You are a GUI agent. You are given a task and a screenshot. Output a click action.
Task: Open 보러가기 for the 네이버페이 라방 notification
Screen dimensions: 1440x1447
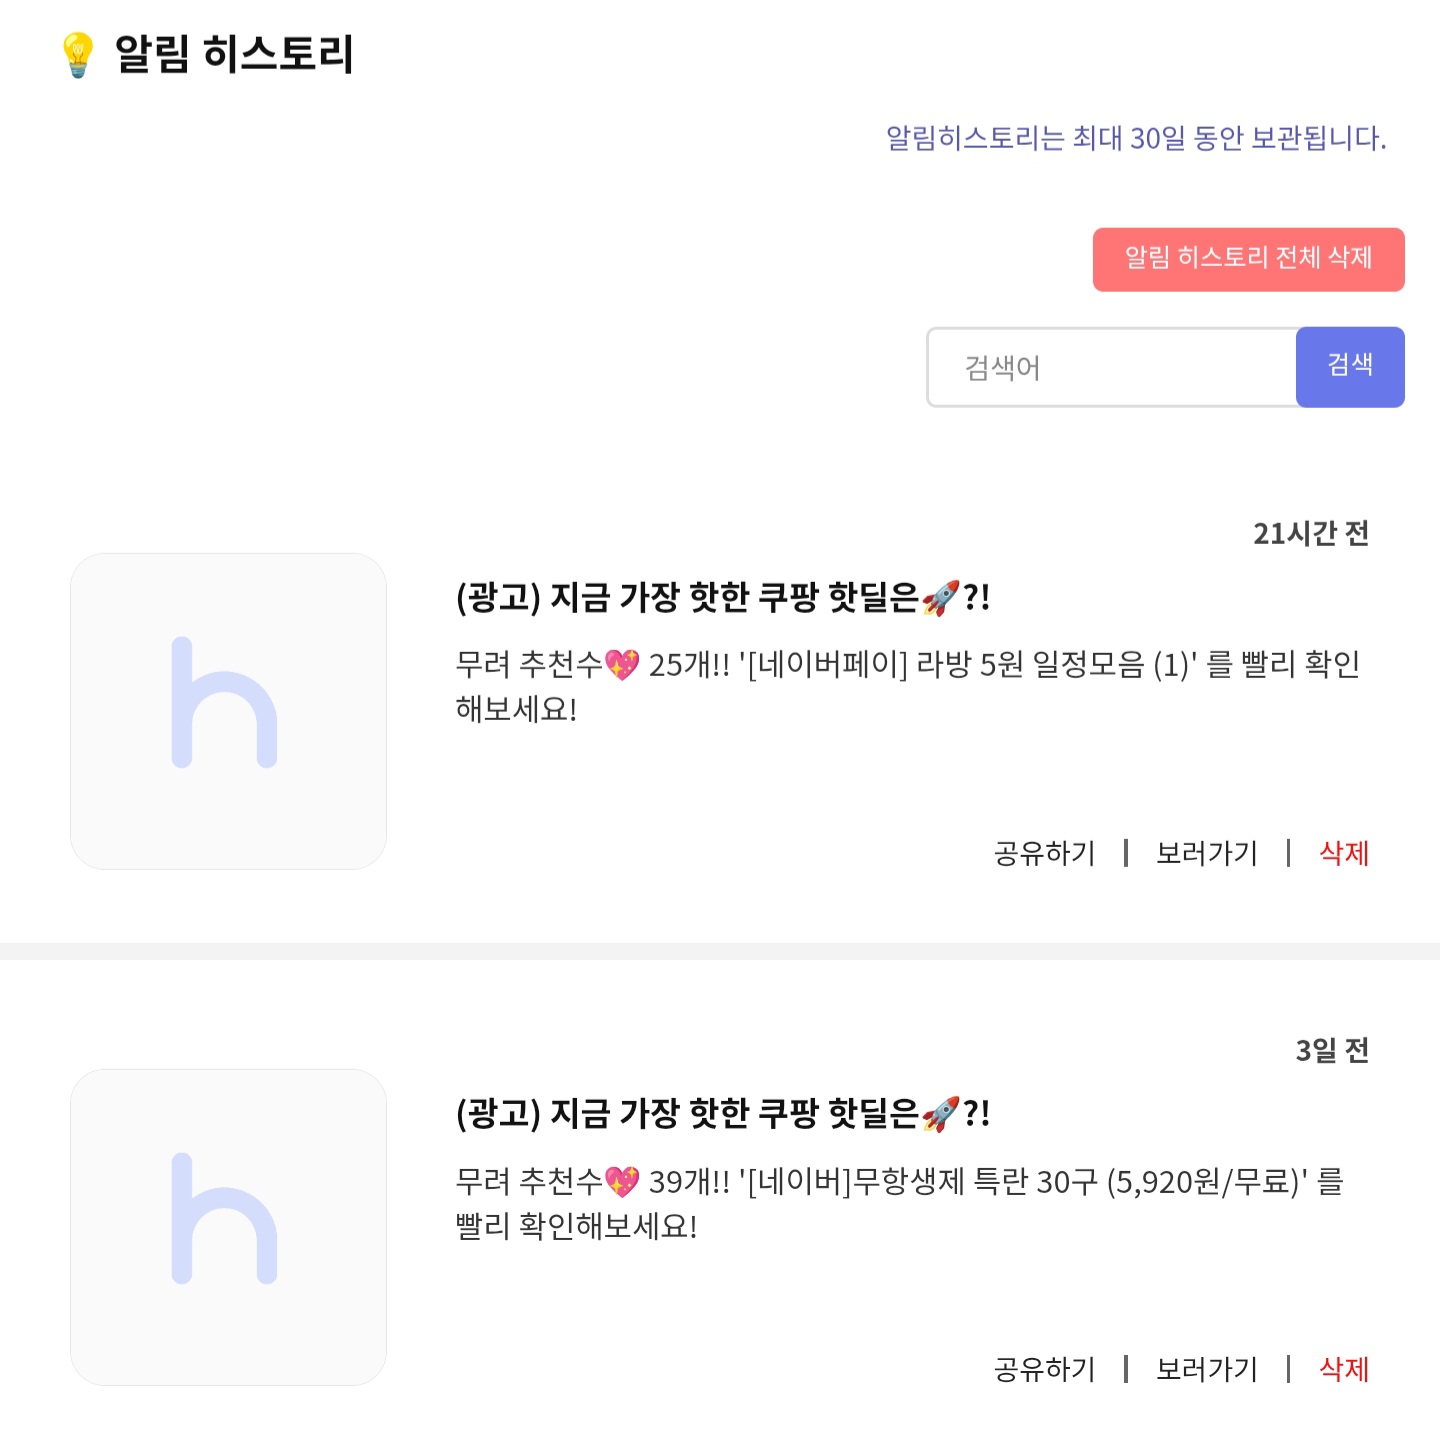1206,853
